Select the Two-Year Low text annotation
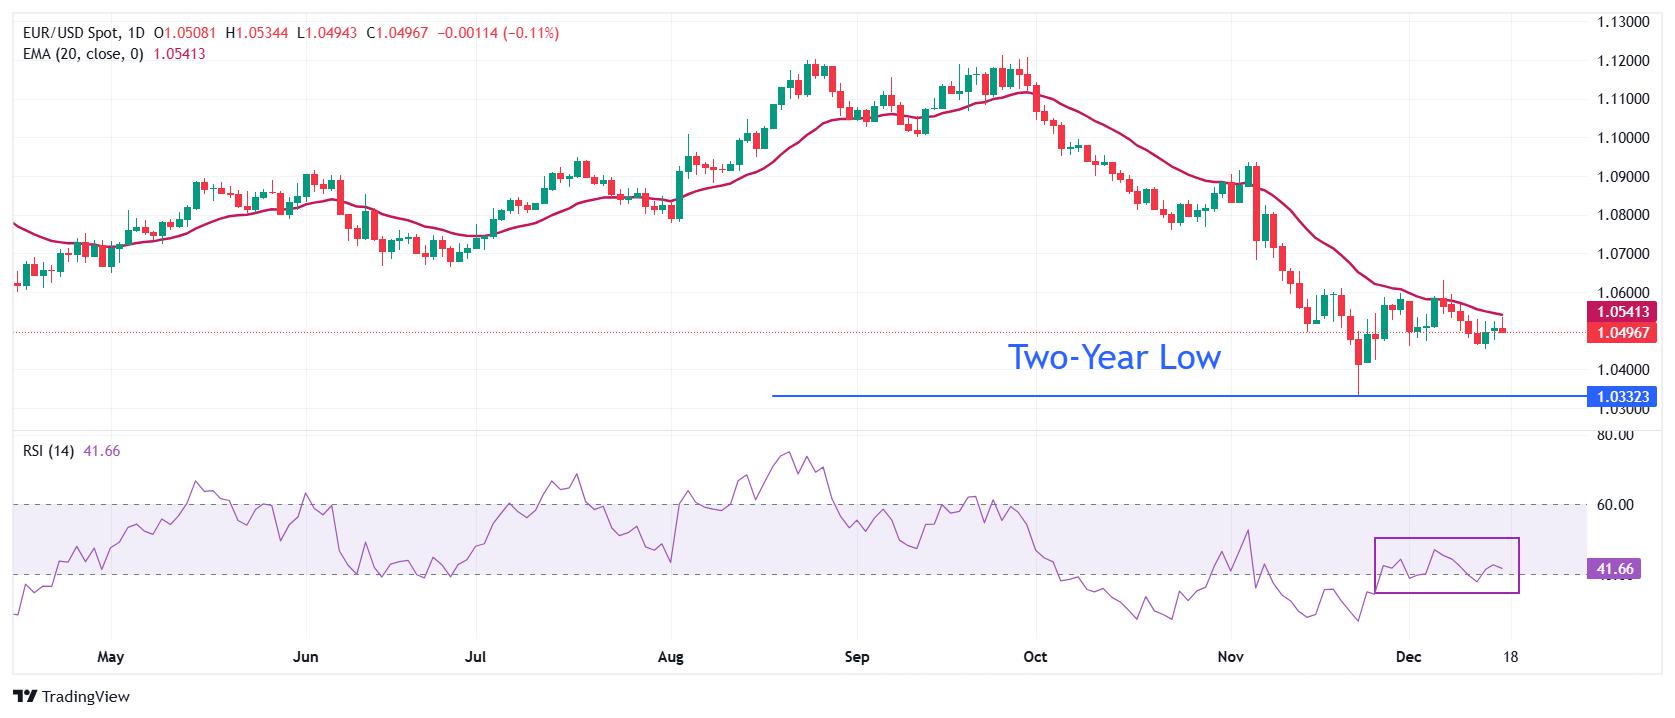 tap(1114, 357)
